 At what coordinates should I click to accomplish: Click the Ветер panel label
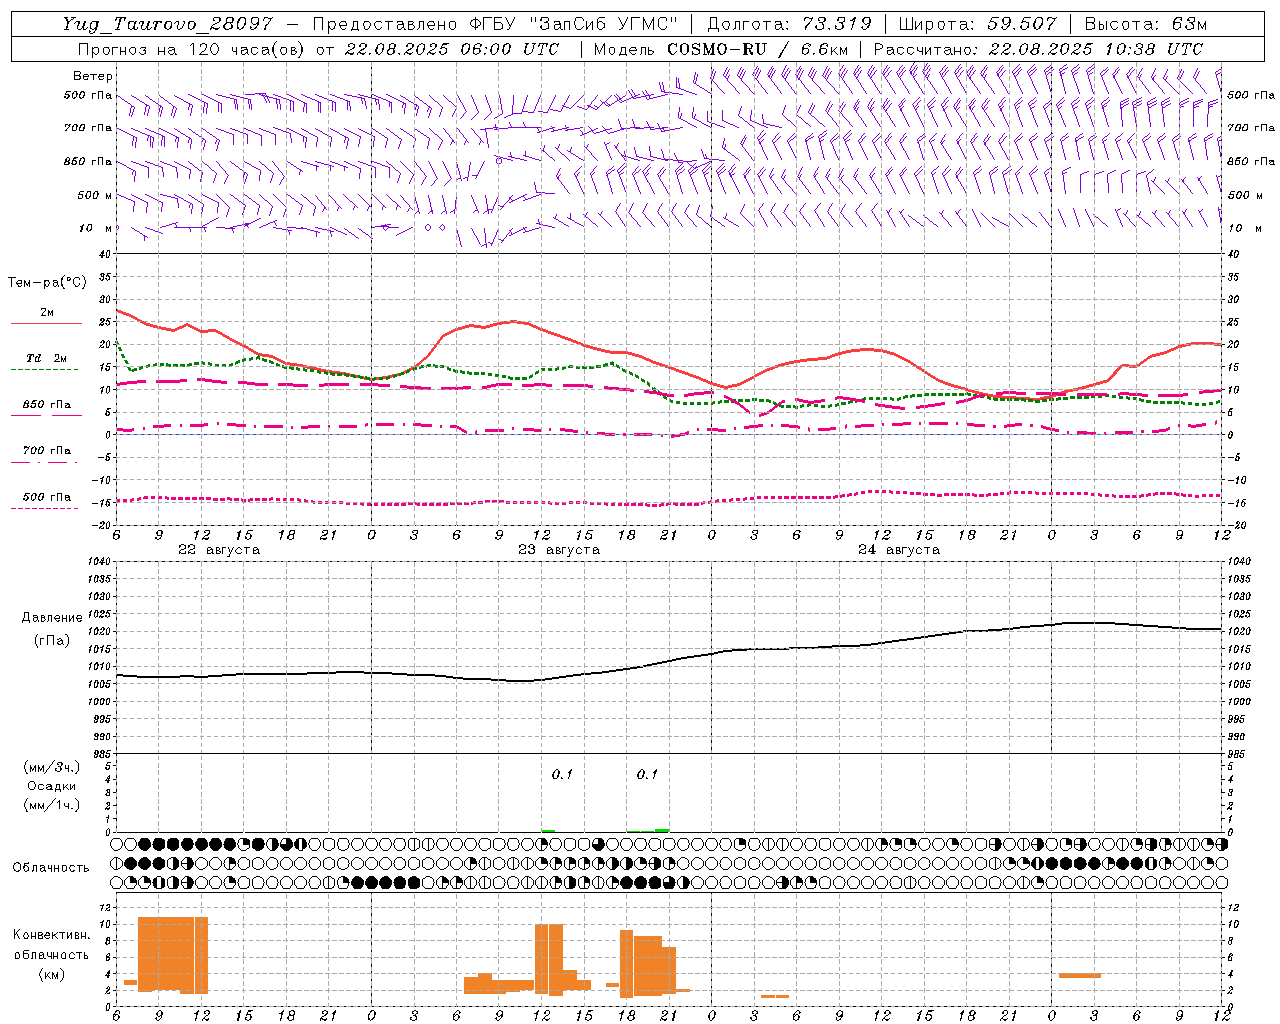coord(93,76)
